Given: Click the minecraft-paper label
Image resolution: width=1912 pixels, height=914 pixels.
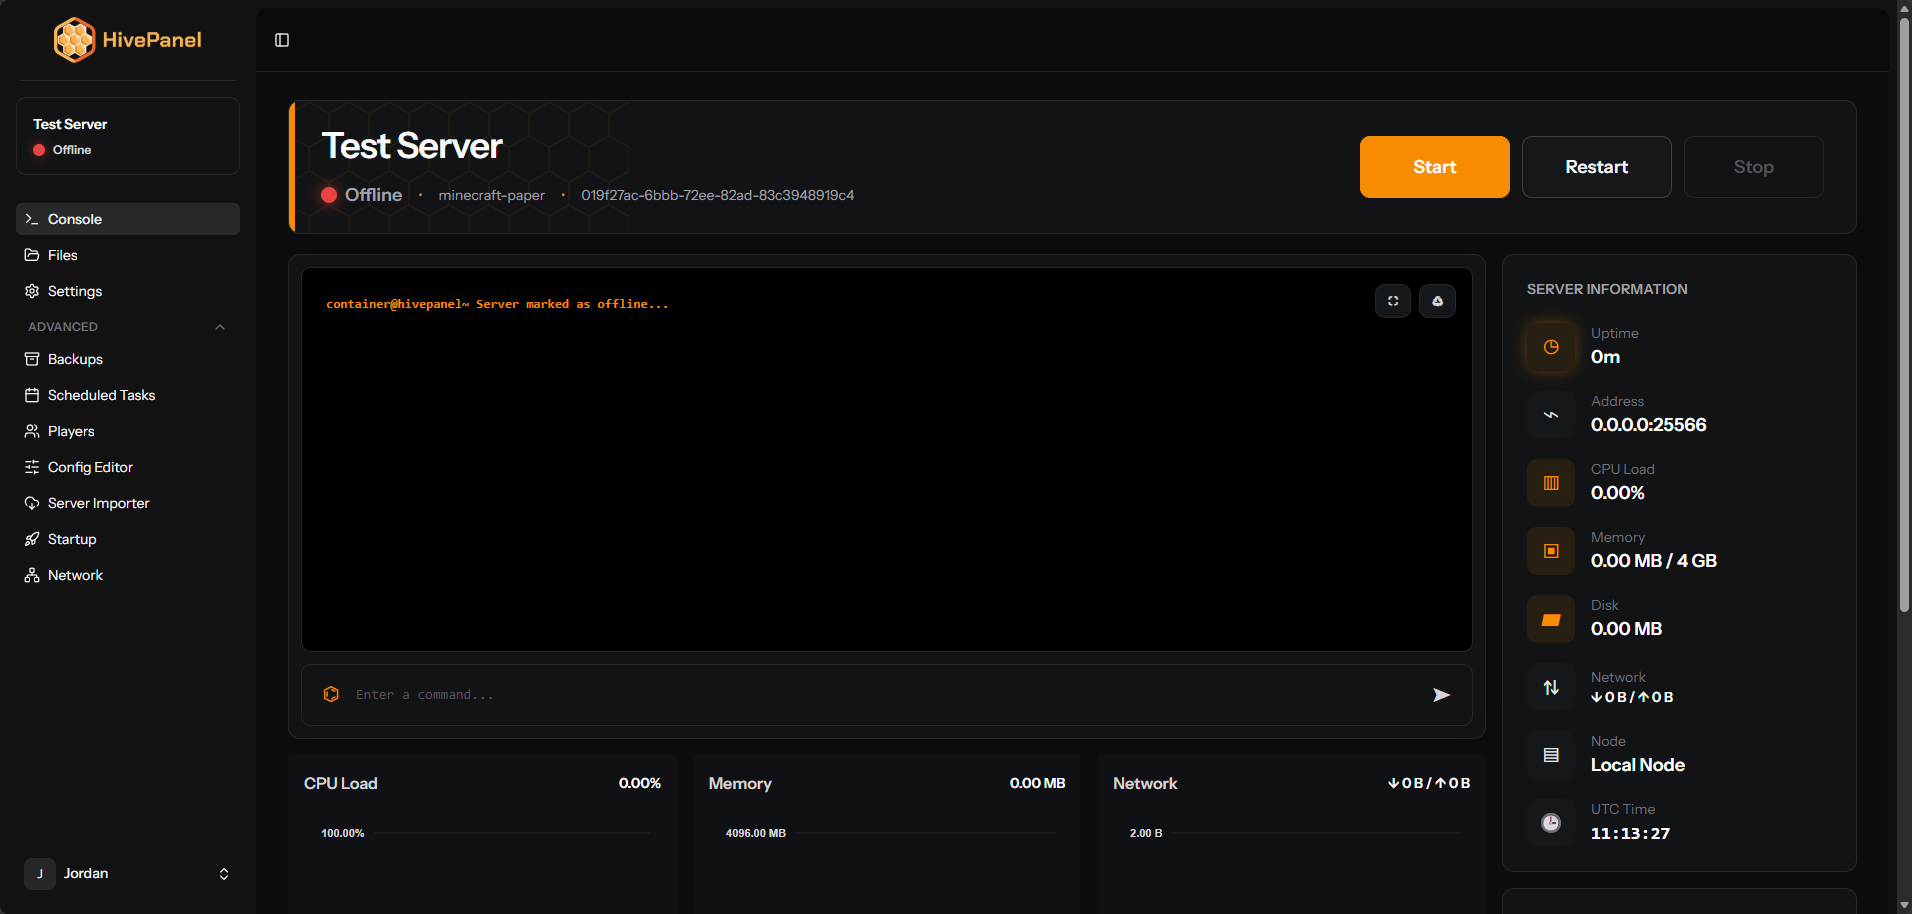Looking at the screenshot, I should coord(492,195).
